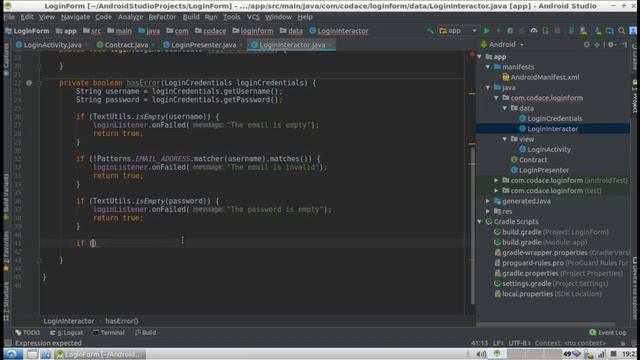
Task: Open AndroidManifest.xml in project tree
Action: pos(544,77)
